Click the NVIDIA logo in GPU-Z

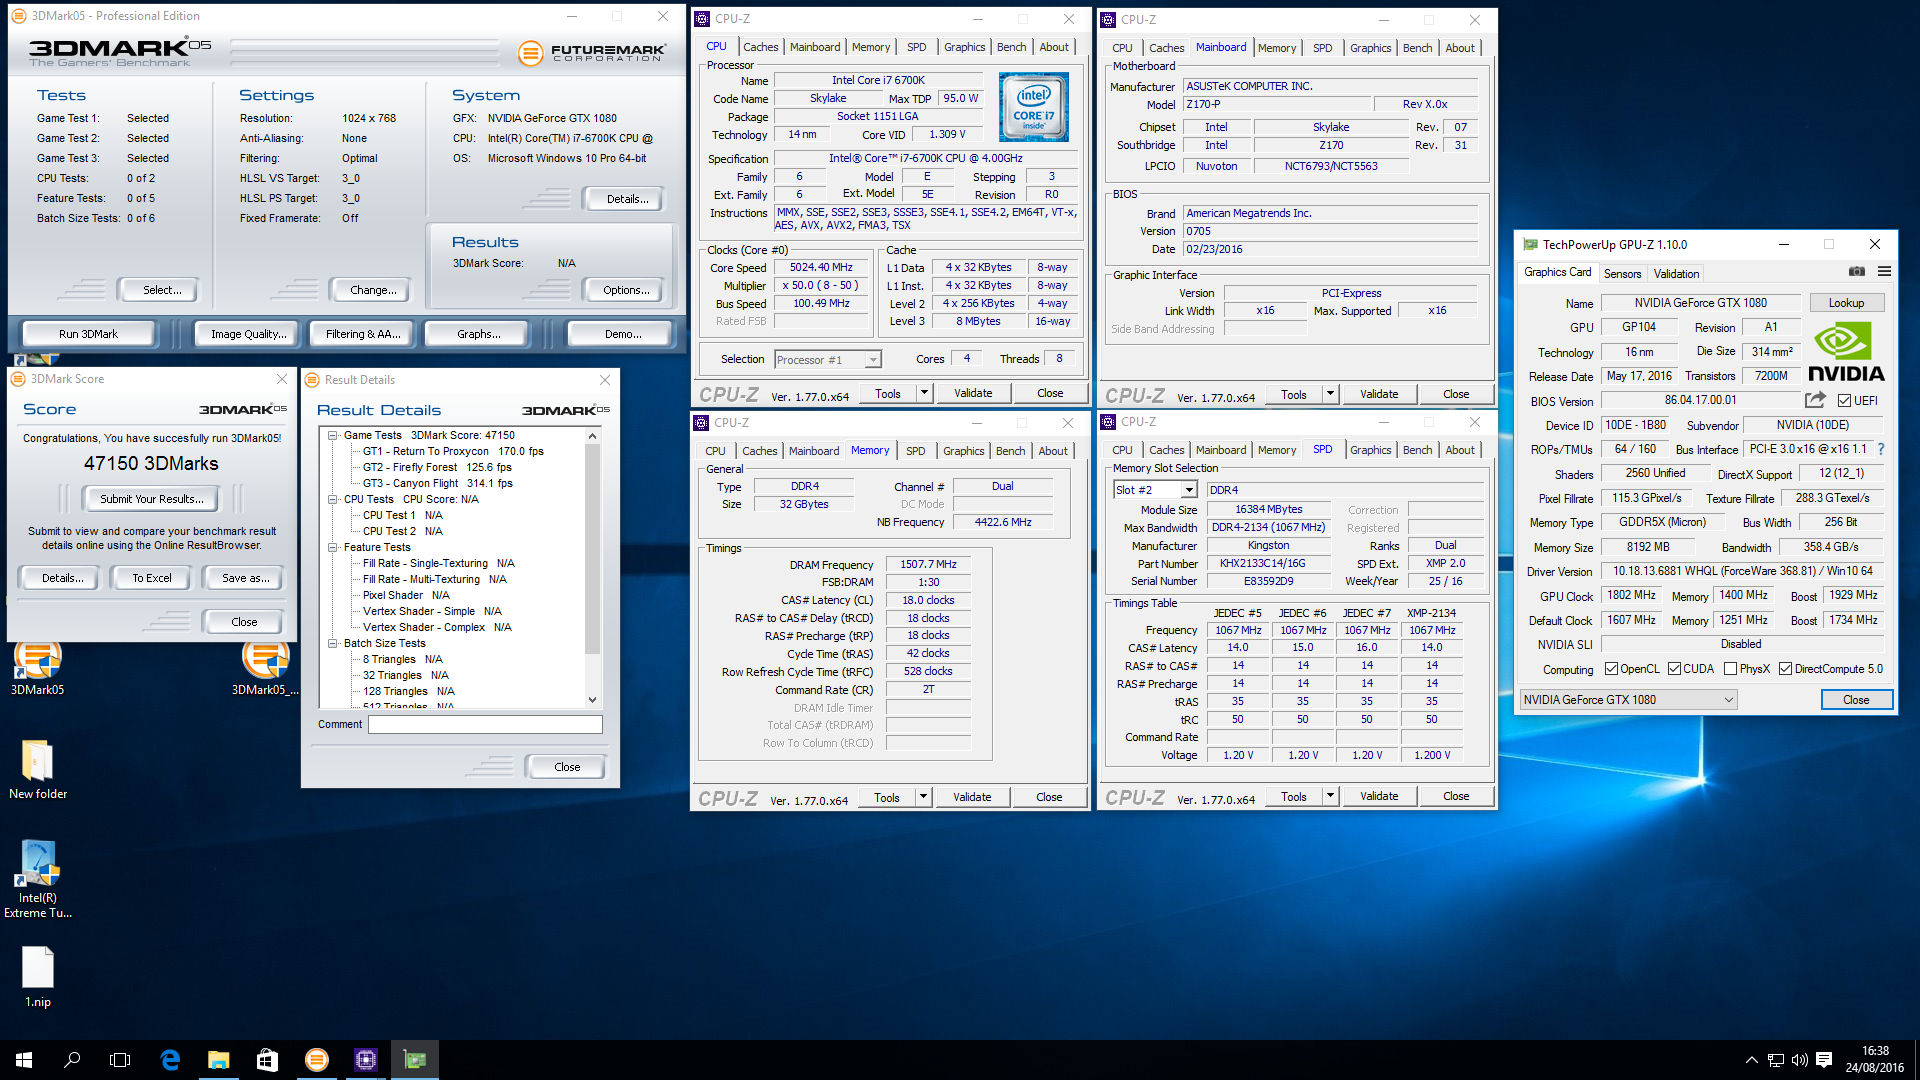point(1846,353)
